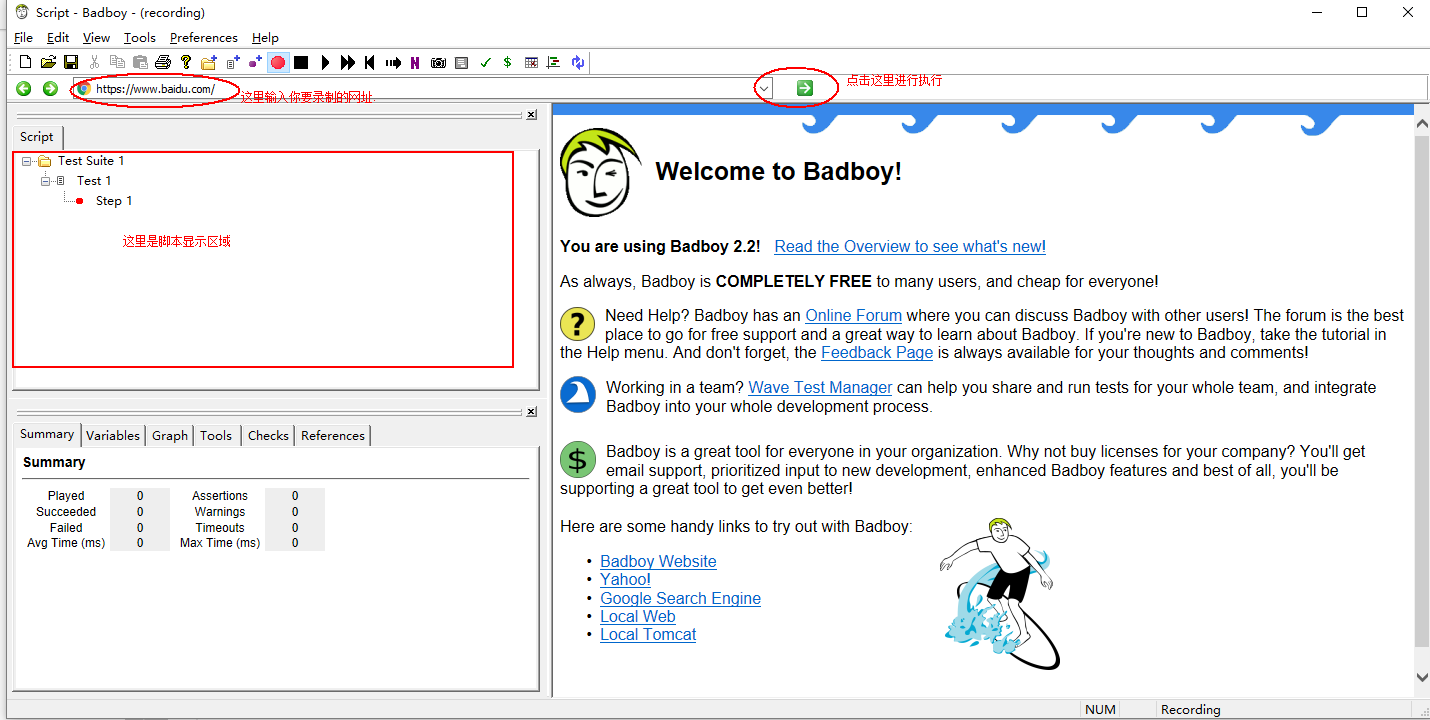Click the form populator document icon
The width and height of the screenshot is (1430, 720).
[461, 62]
